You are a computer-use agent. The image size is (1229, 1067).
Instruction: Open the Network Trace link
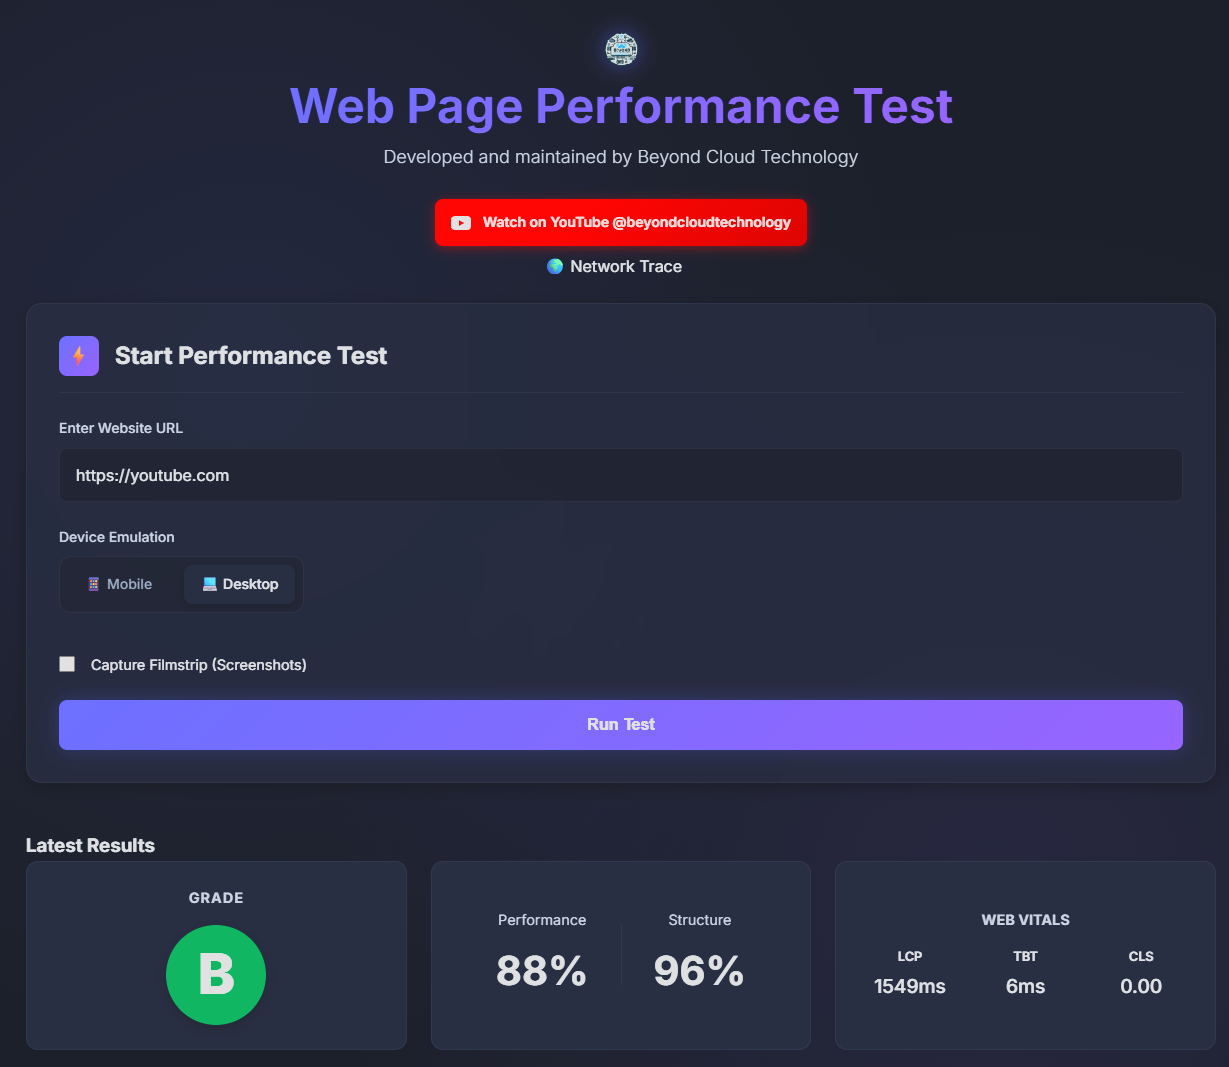click(626, 266)
